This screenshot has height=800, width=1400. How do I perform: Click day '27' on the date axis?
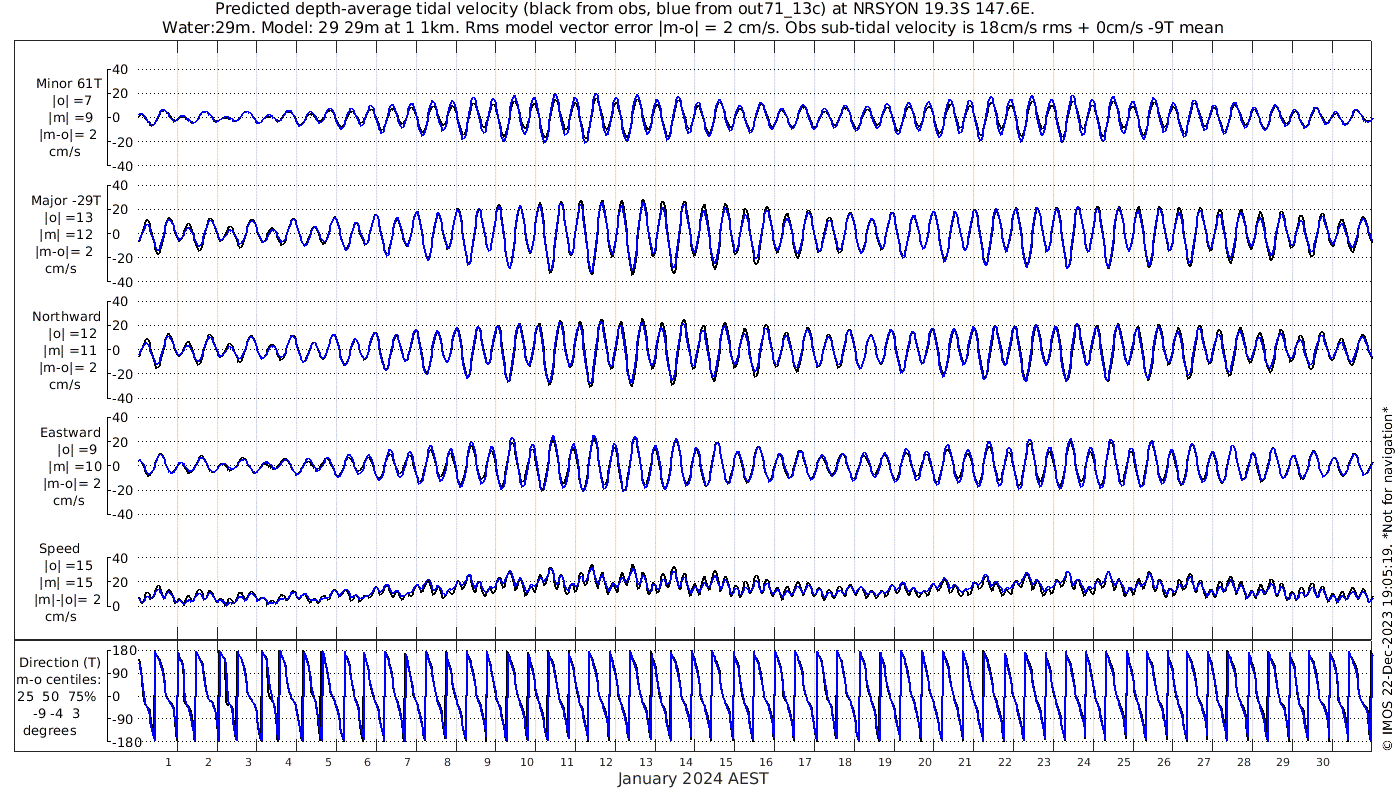(1204, 762)
